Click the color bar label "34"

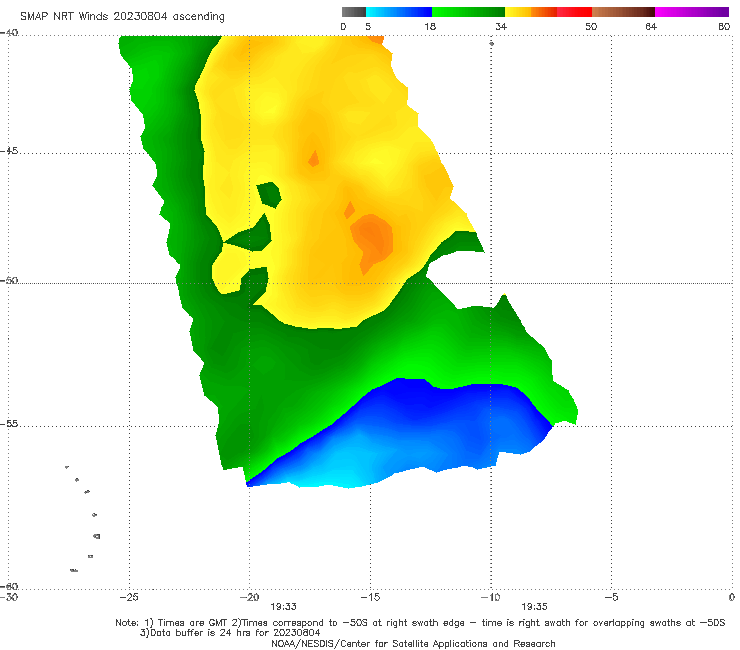coord(501,26)
